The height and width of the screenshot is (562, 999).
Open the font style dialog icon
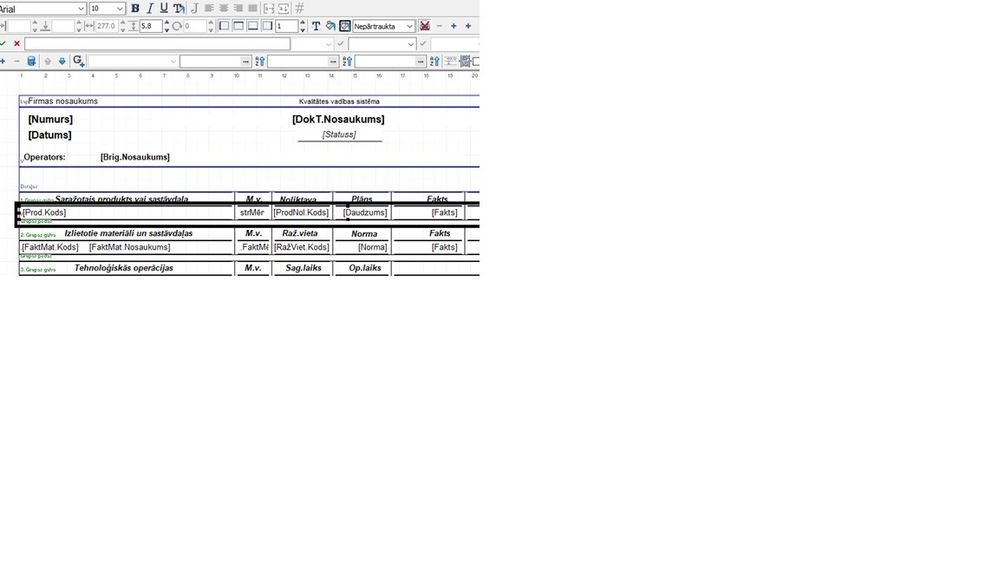coord(179,8)
